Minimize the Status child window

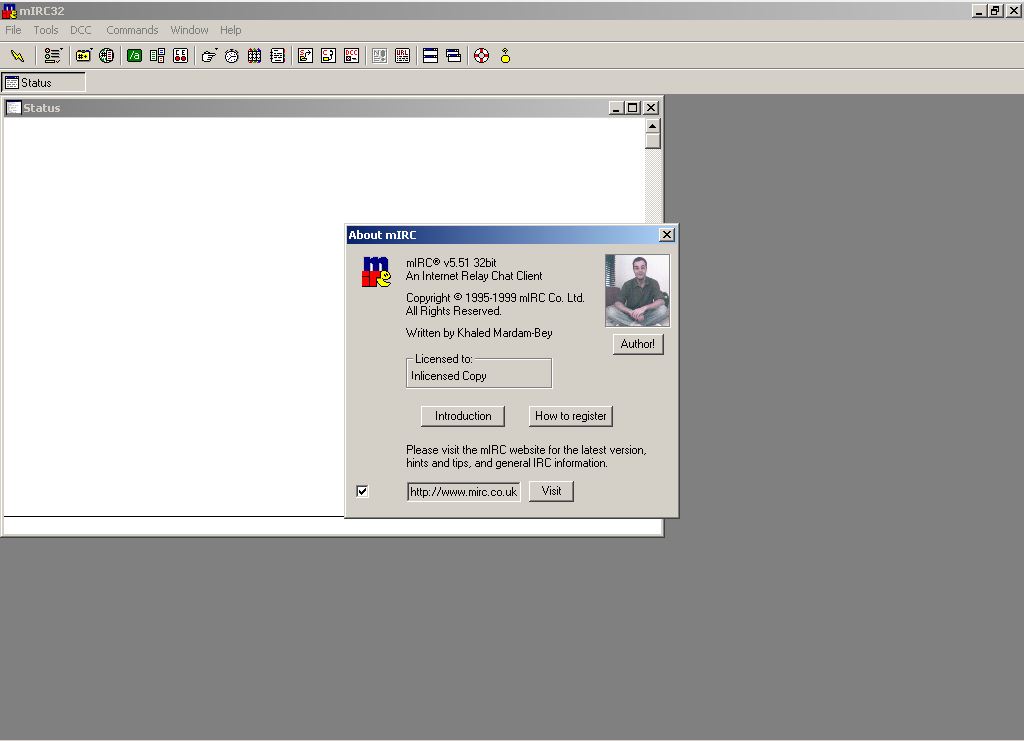point(616,108)
